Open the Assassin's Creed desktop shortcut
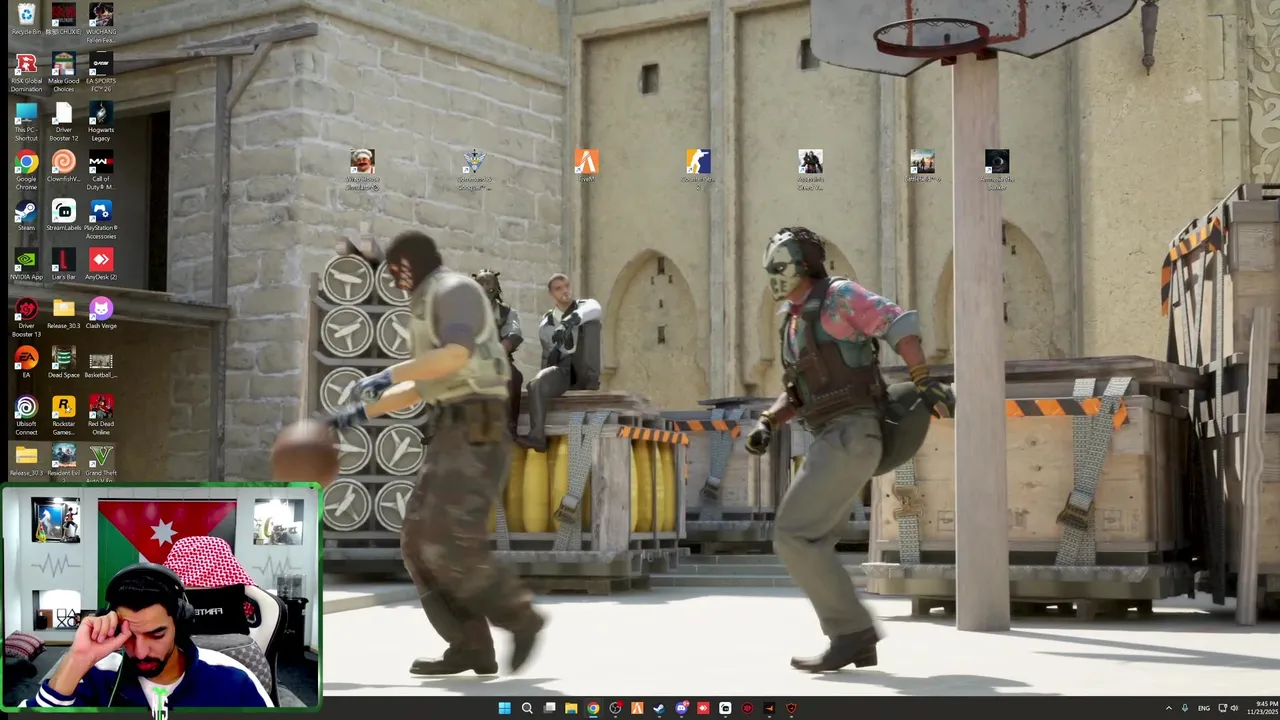The width and height of the screenshot is (1280, 720). click(810, 168)
